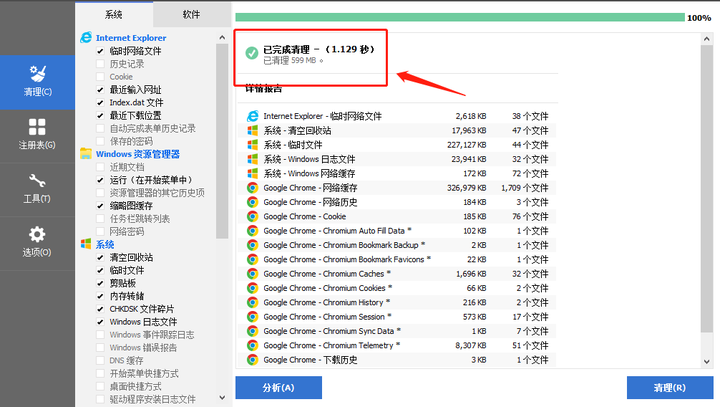Uncheck 内存转储 checkbox
The height and width of the screenshot is (407, 720).
tap(100, 296)
